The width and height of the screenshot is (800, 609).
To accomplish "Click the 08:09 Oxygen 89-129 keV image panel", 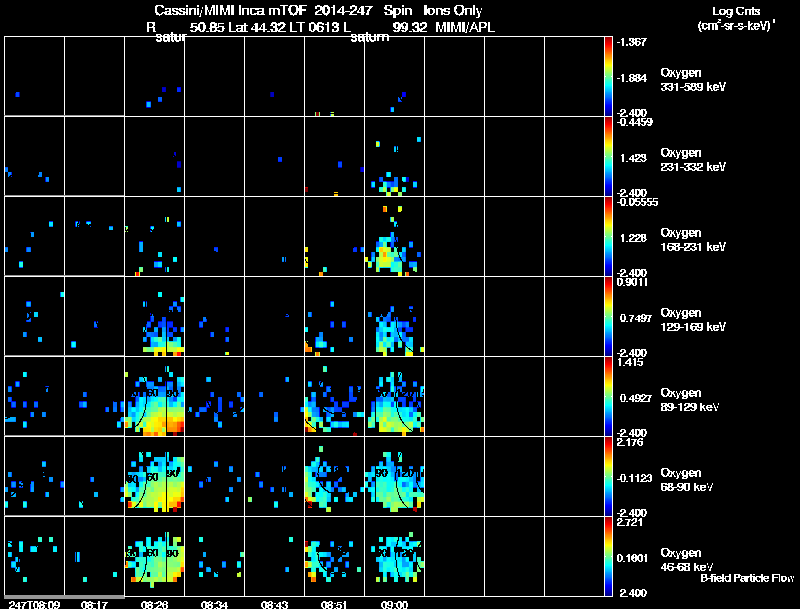I will (x=35, y=396).
